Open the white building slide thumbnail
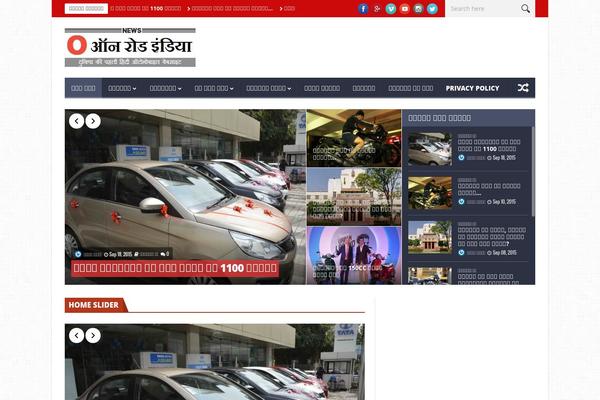600x400 pixels. point(354,197)
